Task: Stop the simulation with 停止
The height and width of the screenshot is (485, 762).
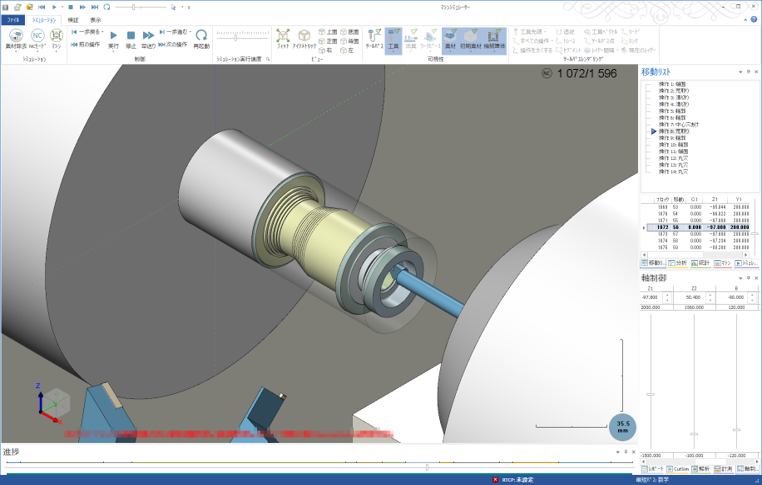Action: pos(131,38)
